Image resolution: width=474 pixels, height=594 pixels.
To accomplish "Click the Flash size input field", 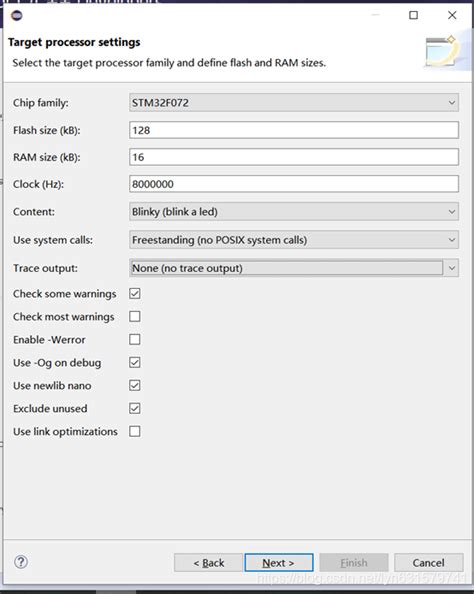I will tap(294, 130).
